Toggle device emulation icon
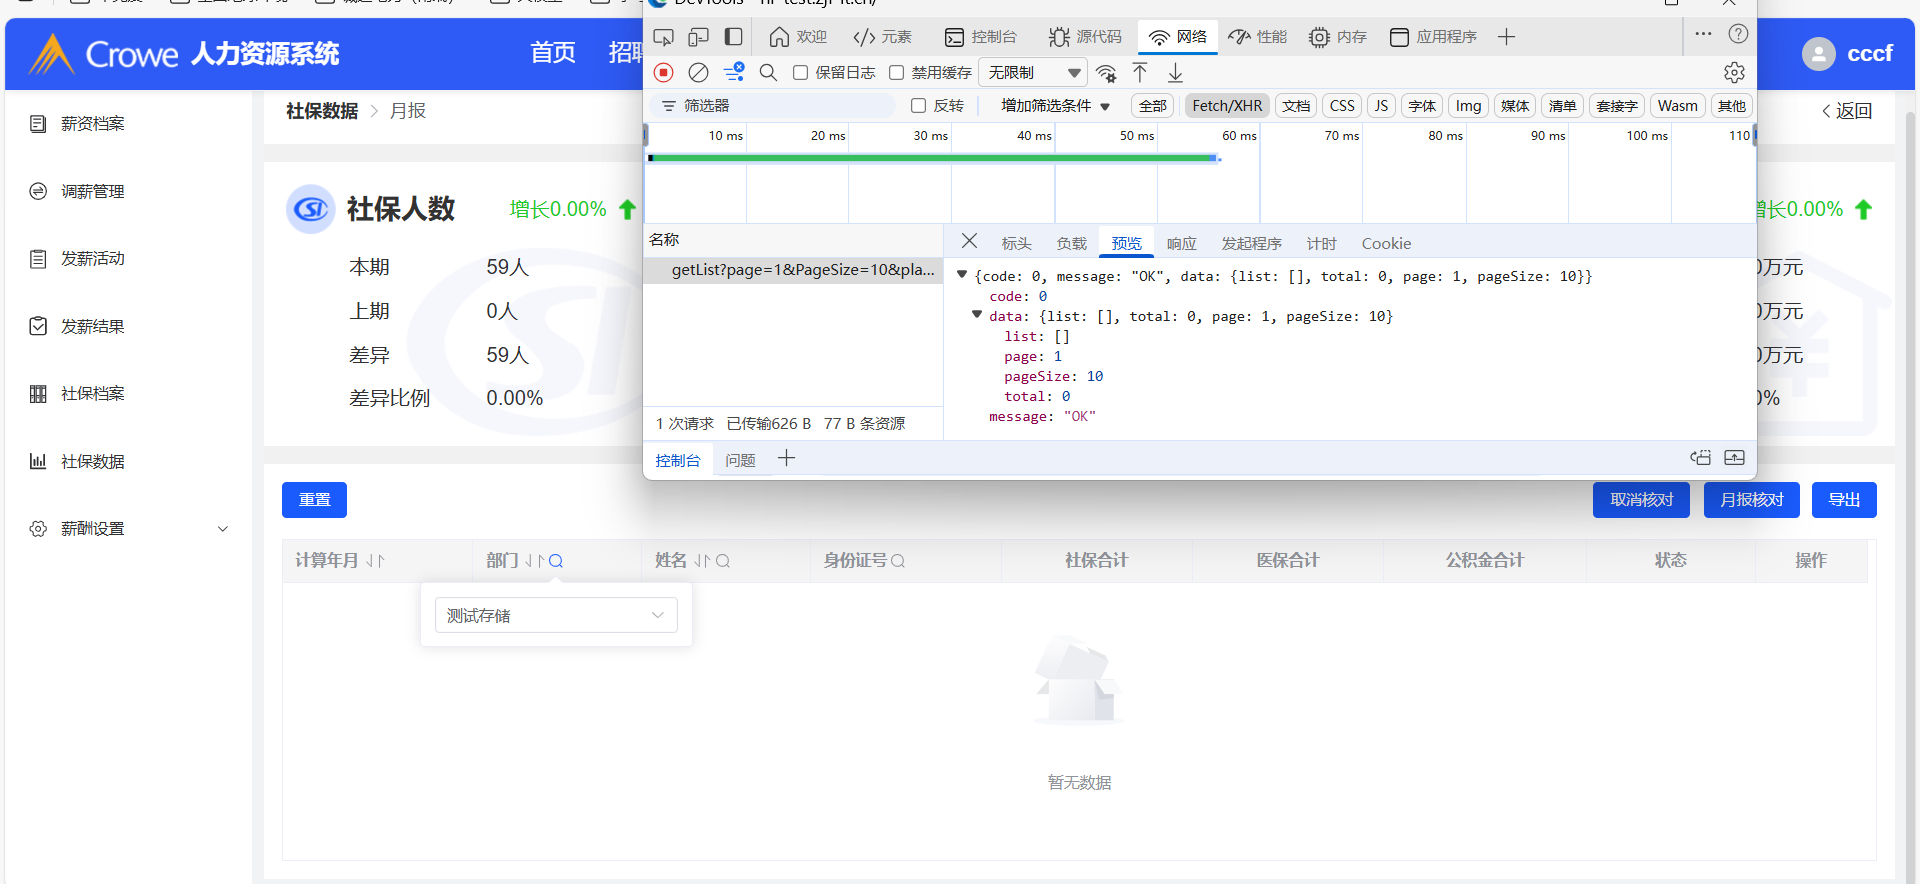Screen dimensions: 1920x884 [698, 37]
